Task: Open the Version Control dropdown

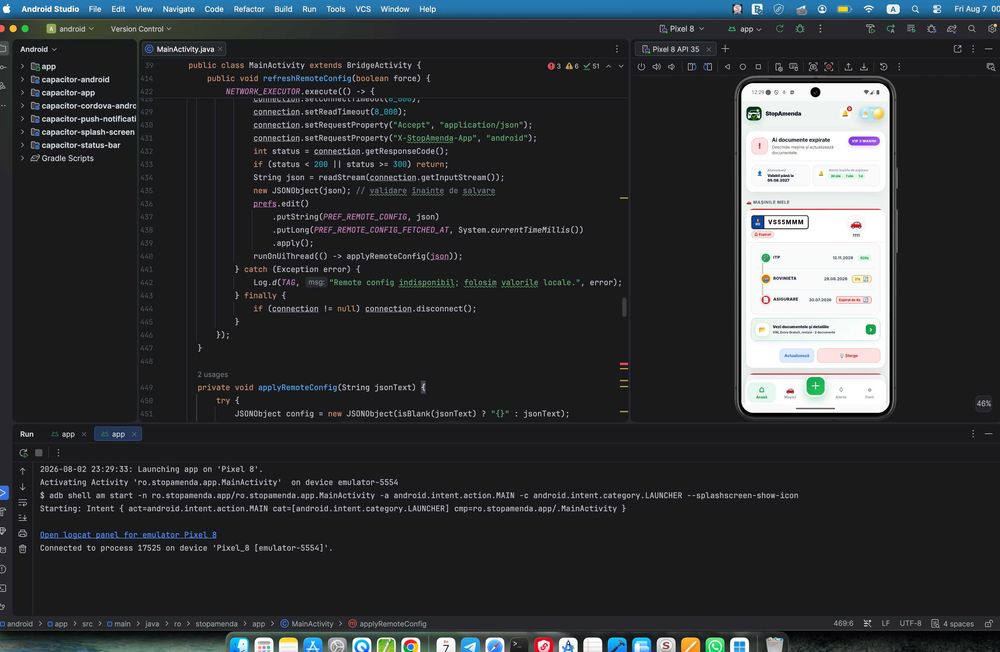Action: click(x=141, y=29)
